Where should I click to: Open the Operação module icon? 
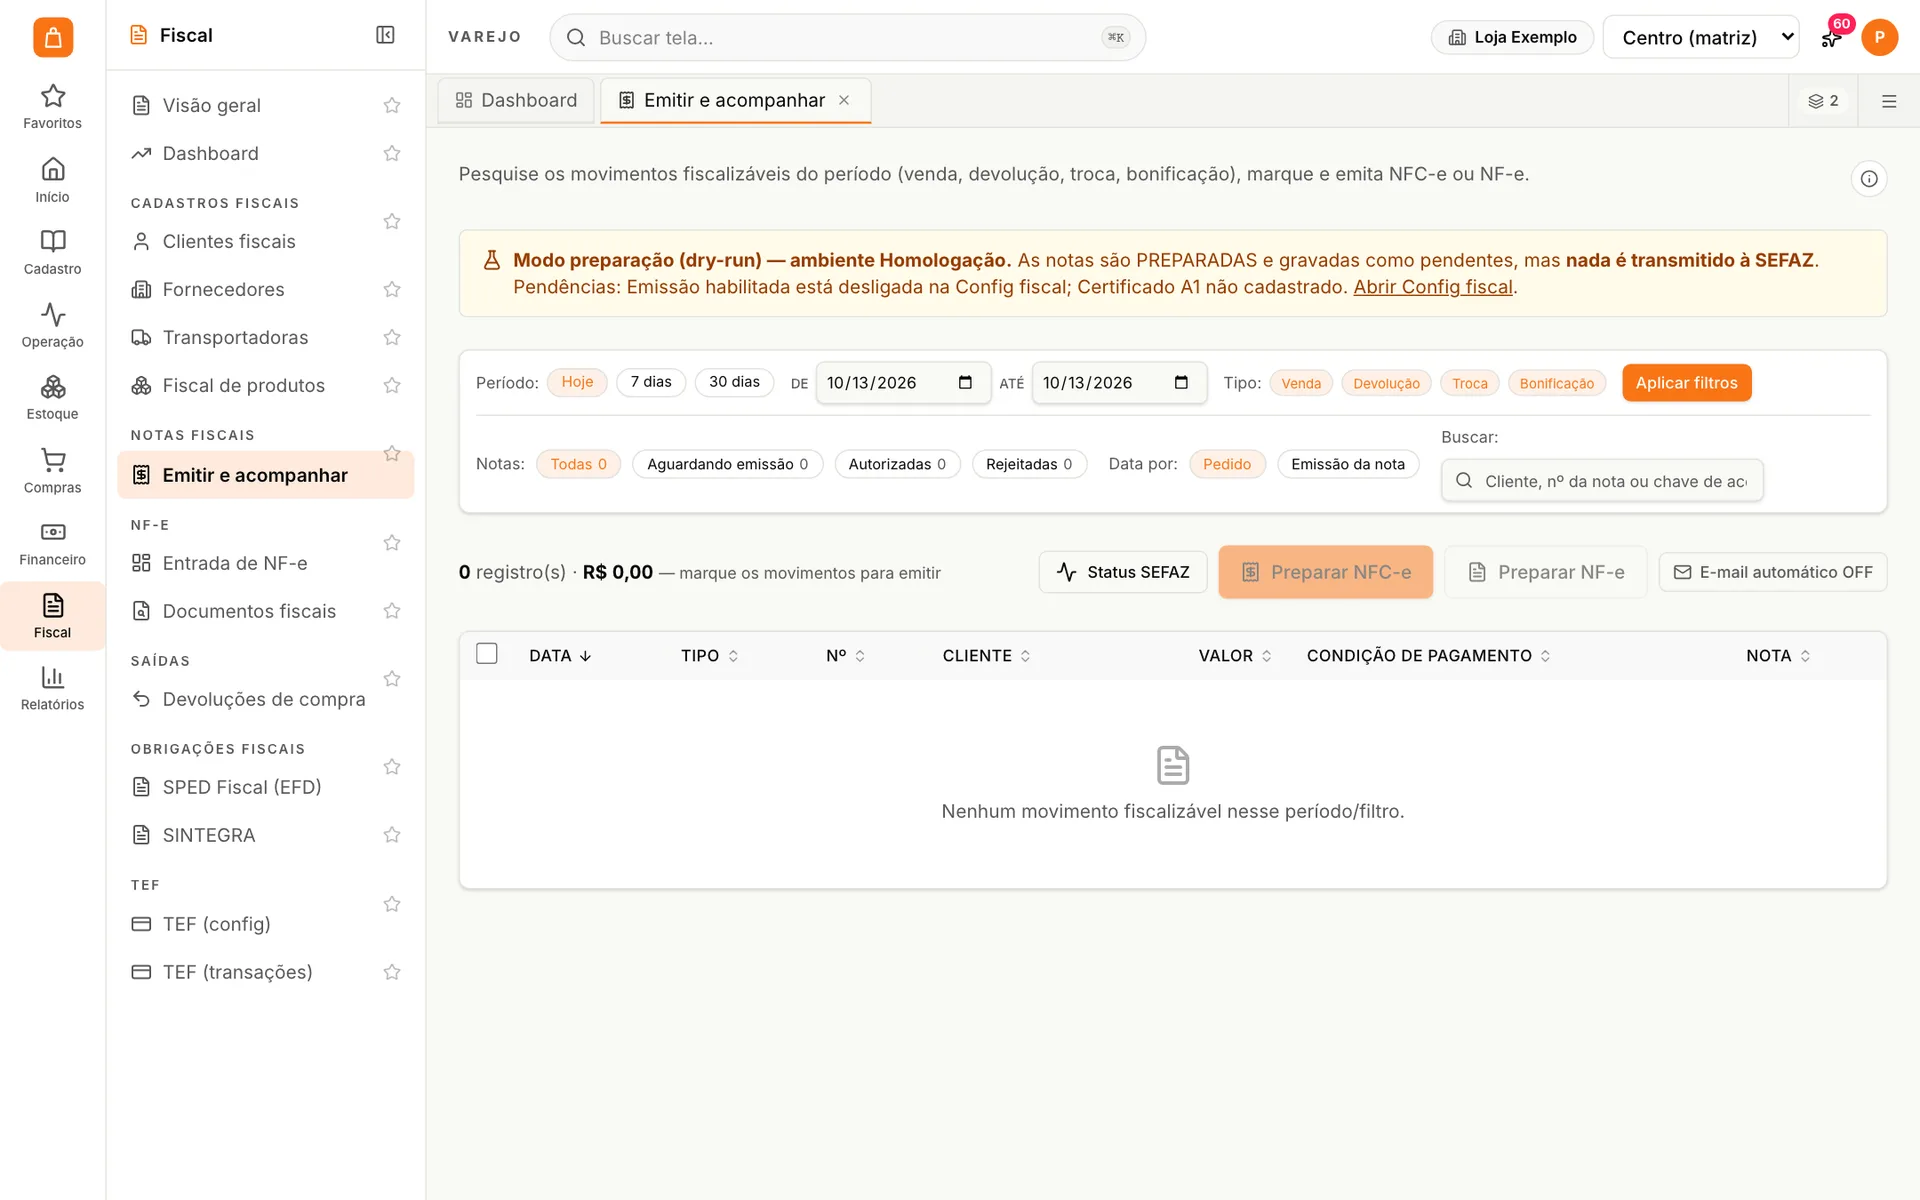pyautogui.click(x=52, y=326)
